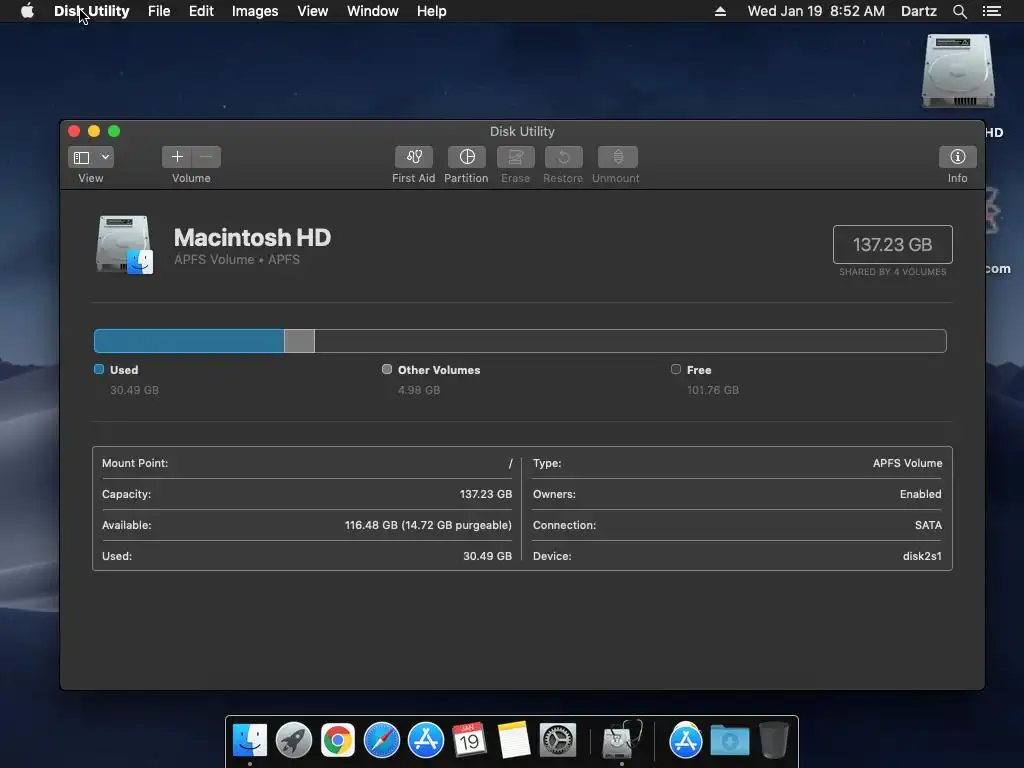Click the 4.98 GB other volumes amount
Image resolution: width=1024 pixels, height=768 pixels.
pyautogui.click(x=419, y=390)
